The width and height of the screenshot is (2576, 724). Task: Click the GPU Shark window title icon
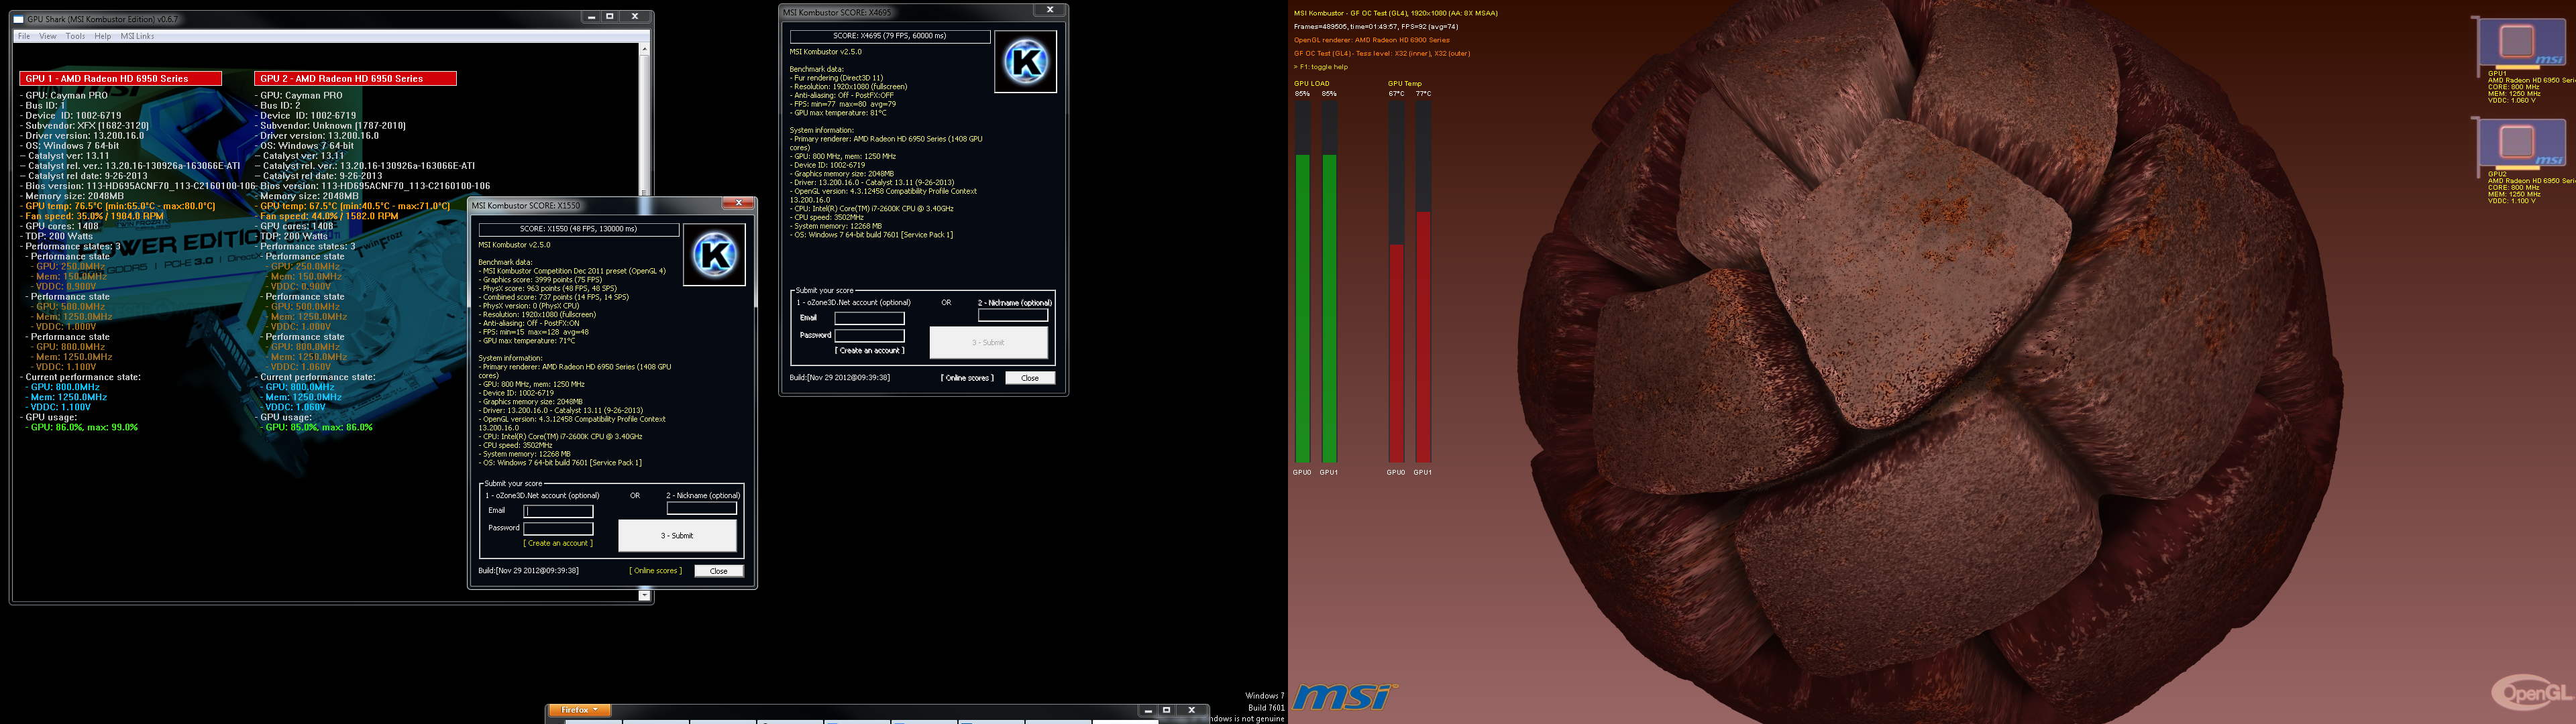19,19
